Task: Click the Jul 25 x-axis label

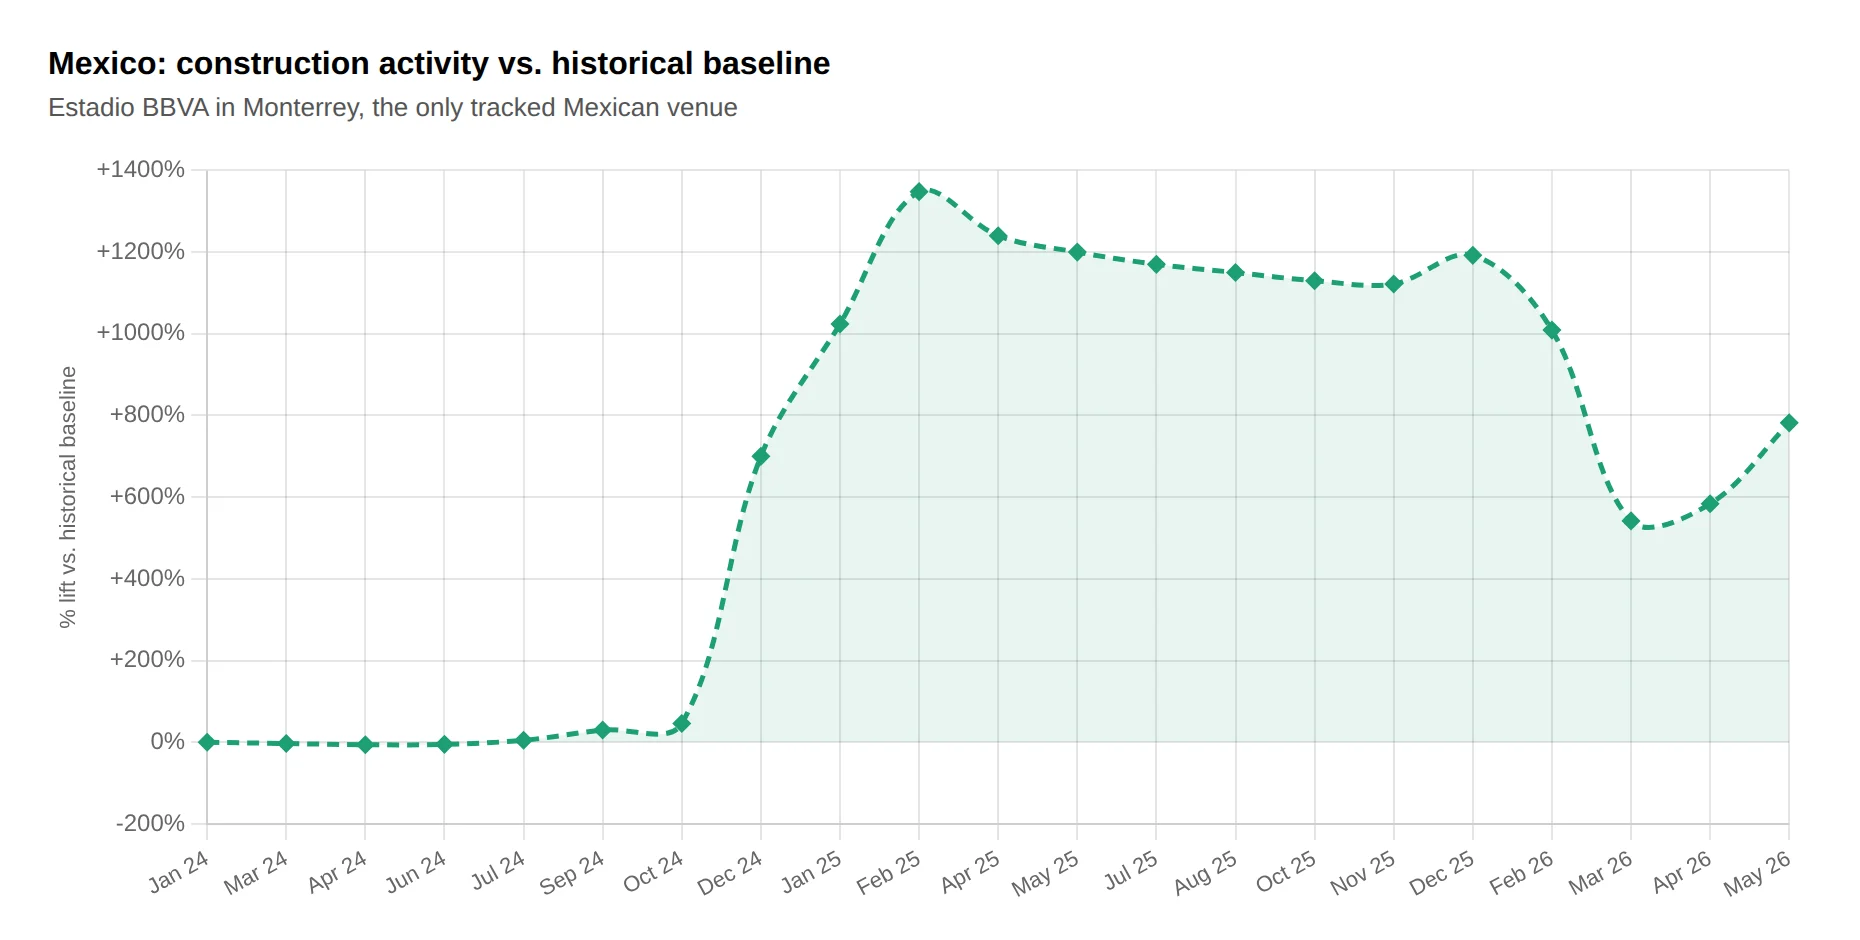Action: pos(1131,870)
